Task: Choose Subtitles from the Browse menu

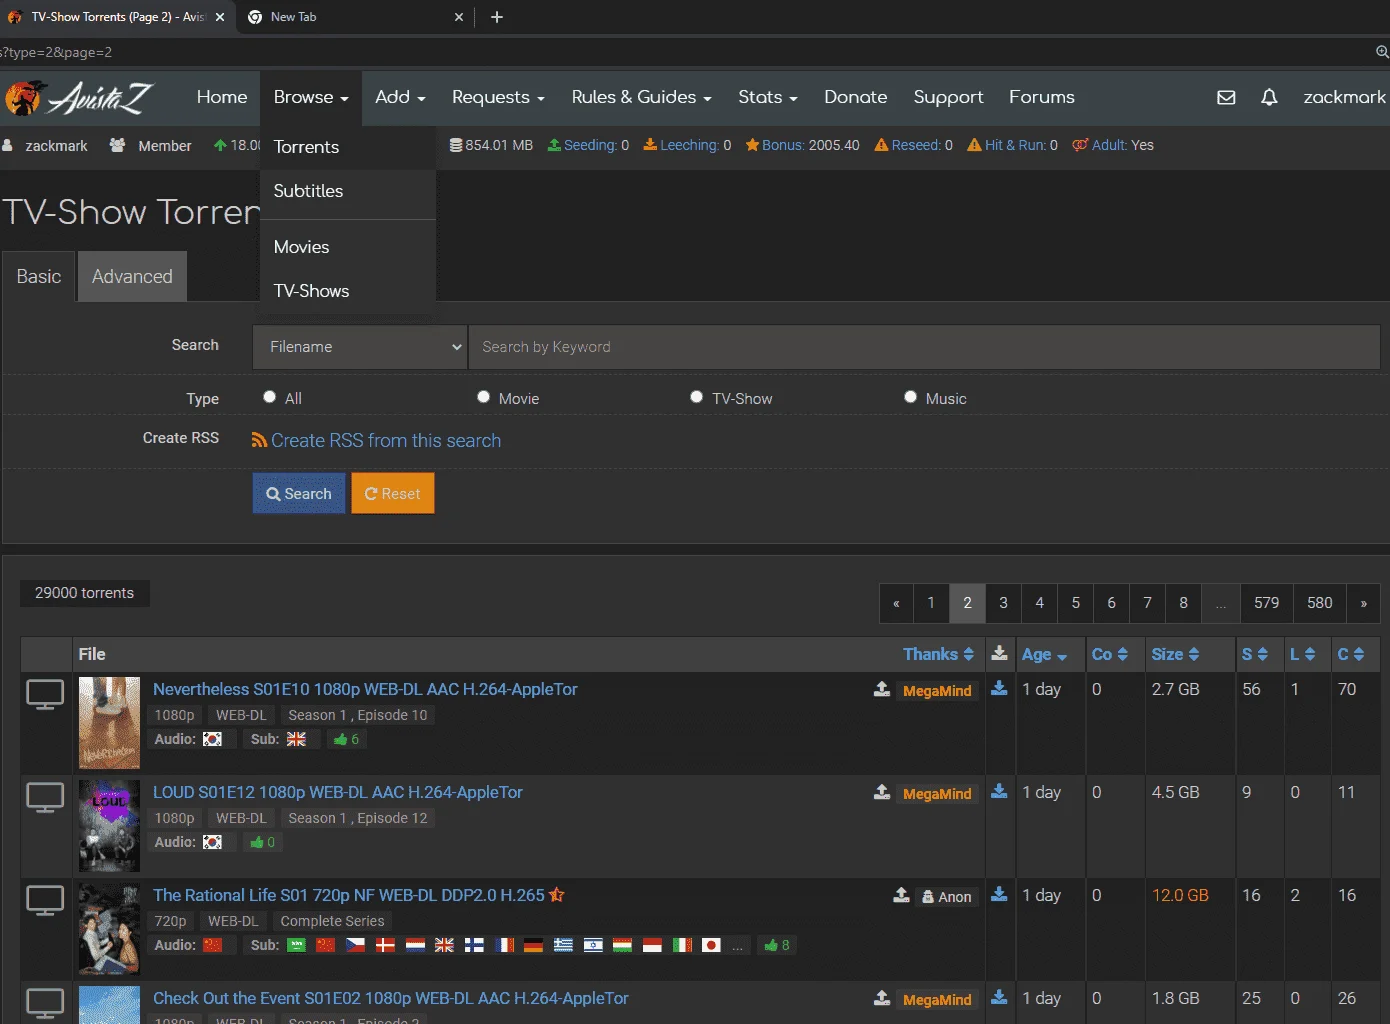Action: click(x=348, y=191)
